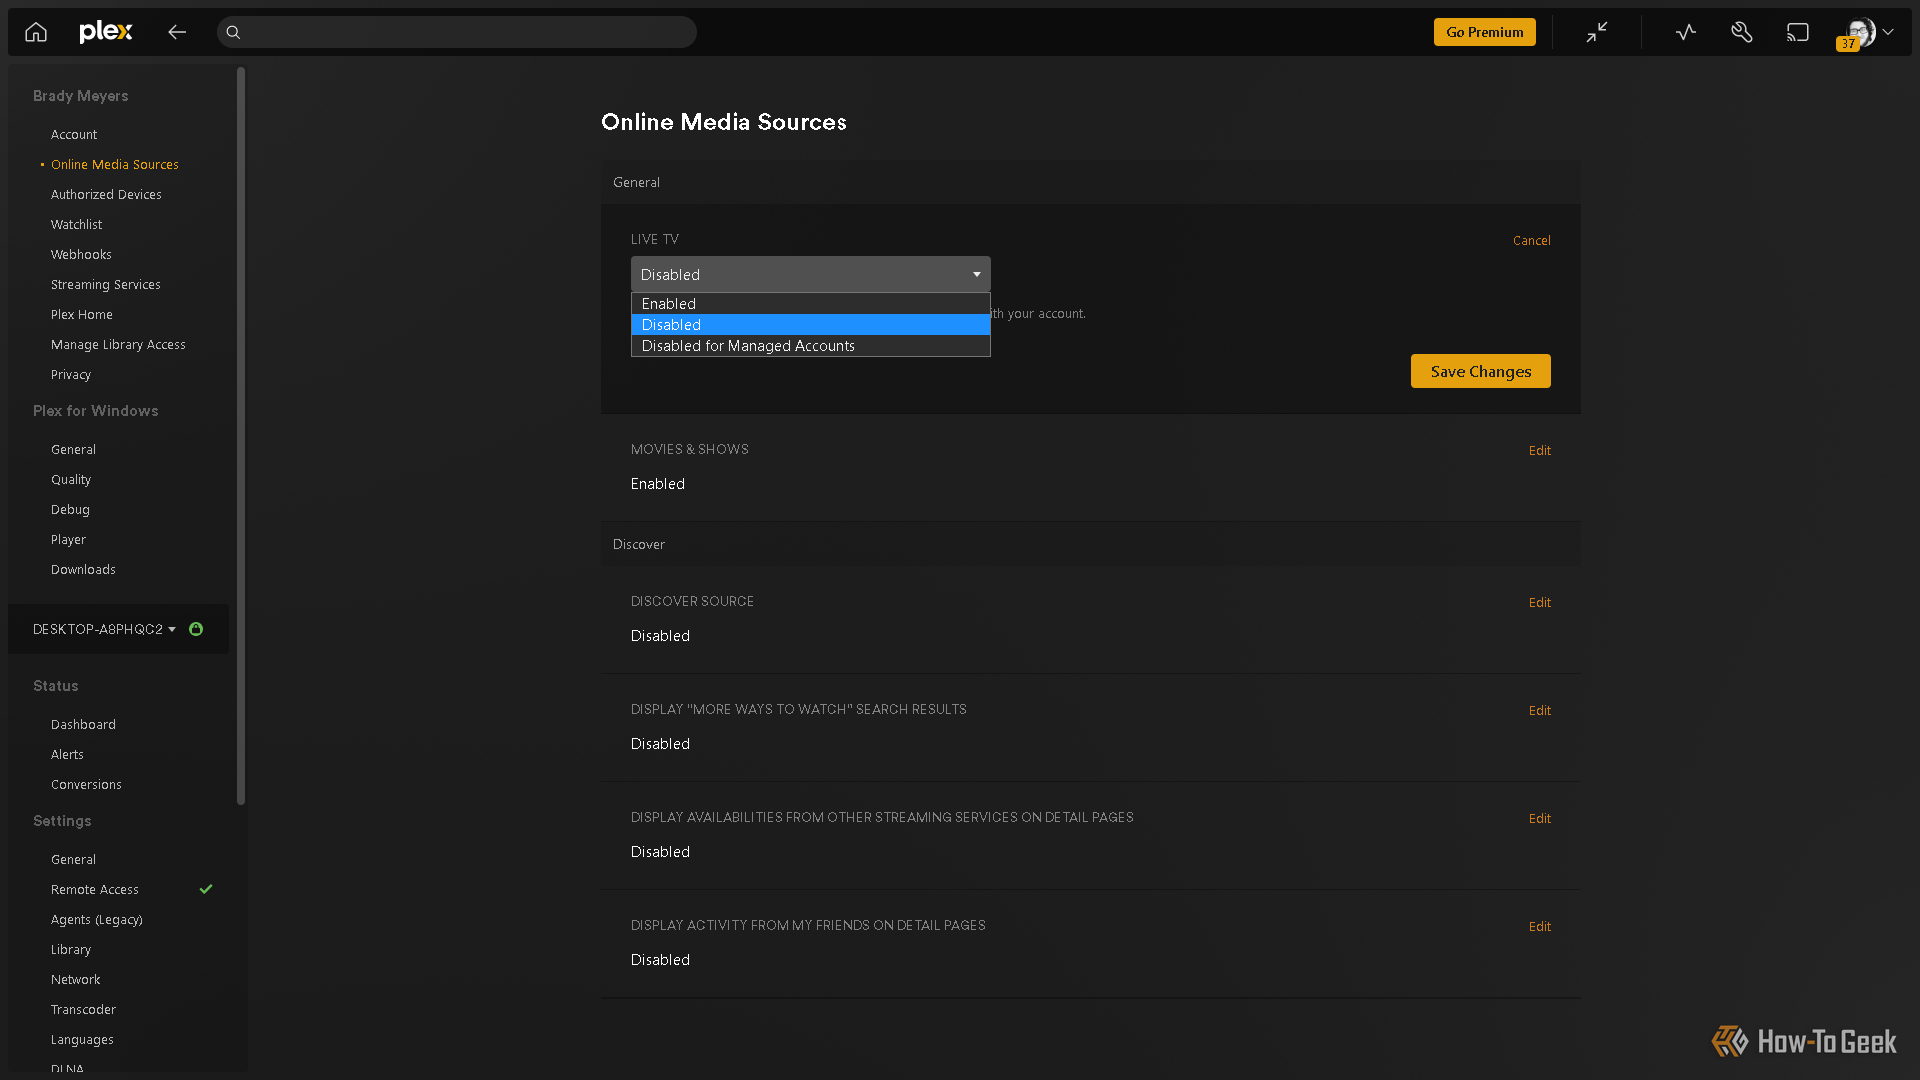Click the Remote Access checkmark toggle
This screenshot has height=1080, width=1920.
point(206,889)
